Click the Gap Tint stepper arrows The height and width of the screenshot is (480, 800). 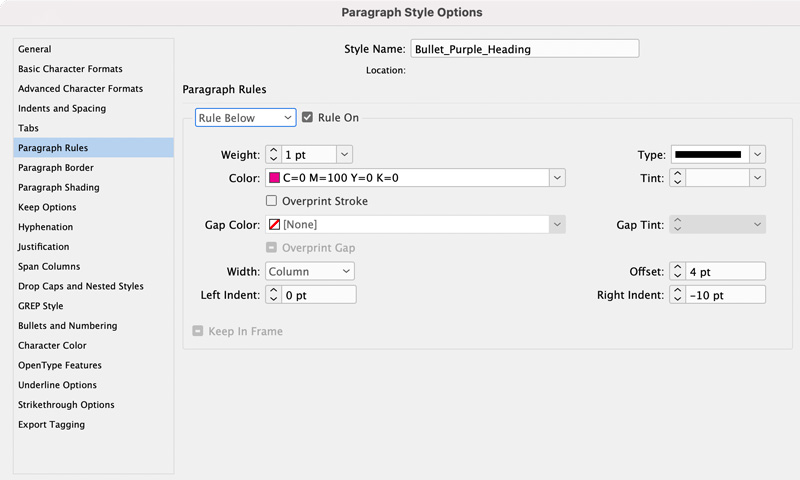click(678, 224)
